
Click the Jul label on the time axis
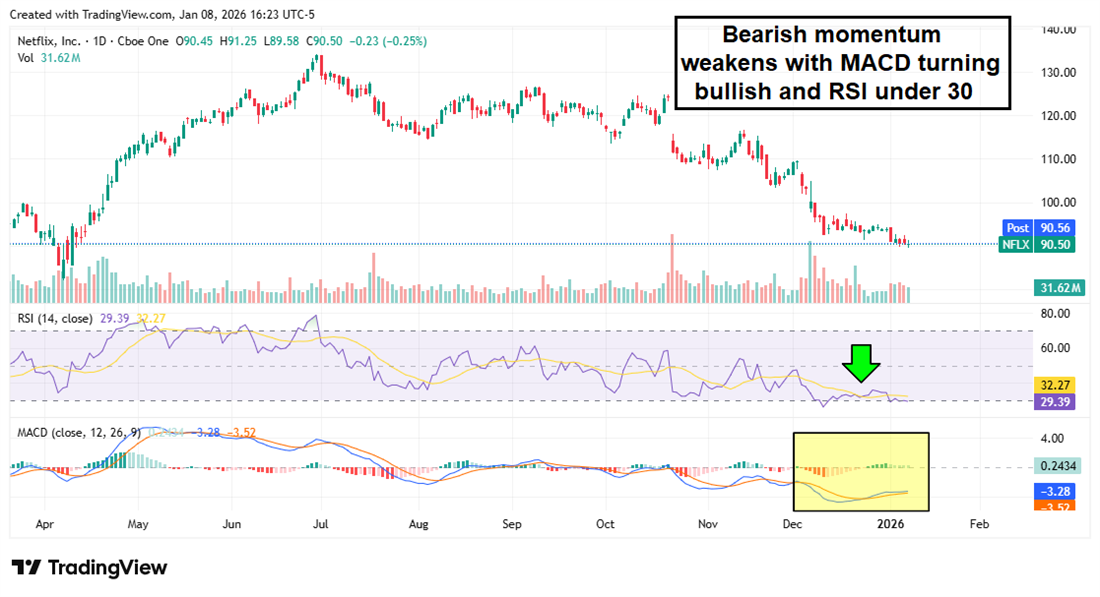321,523
